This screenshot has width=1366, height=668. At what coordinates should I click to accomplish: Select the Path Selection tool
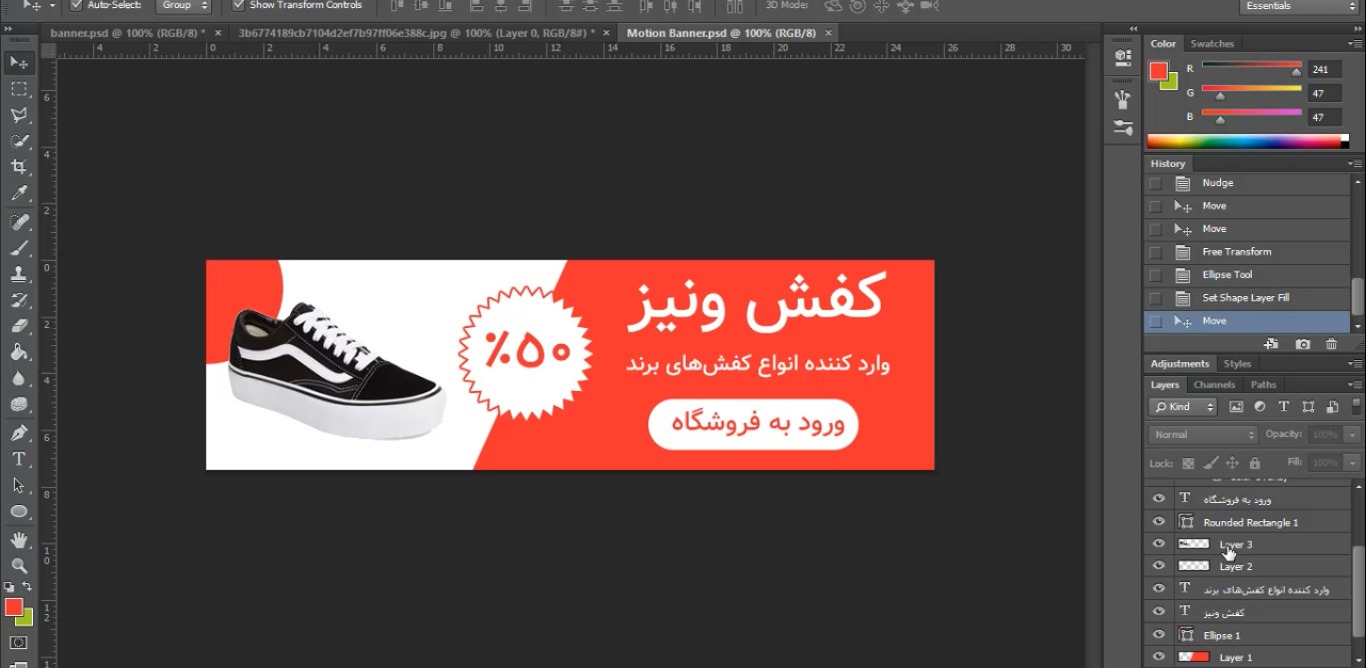pyautogui.click(x=19, y=485)
